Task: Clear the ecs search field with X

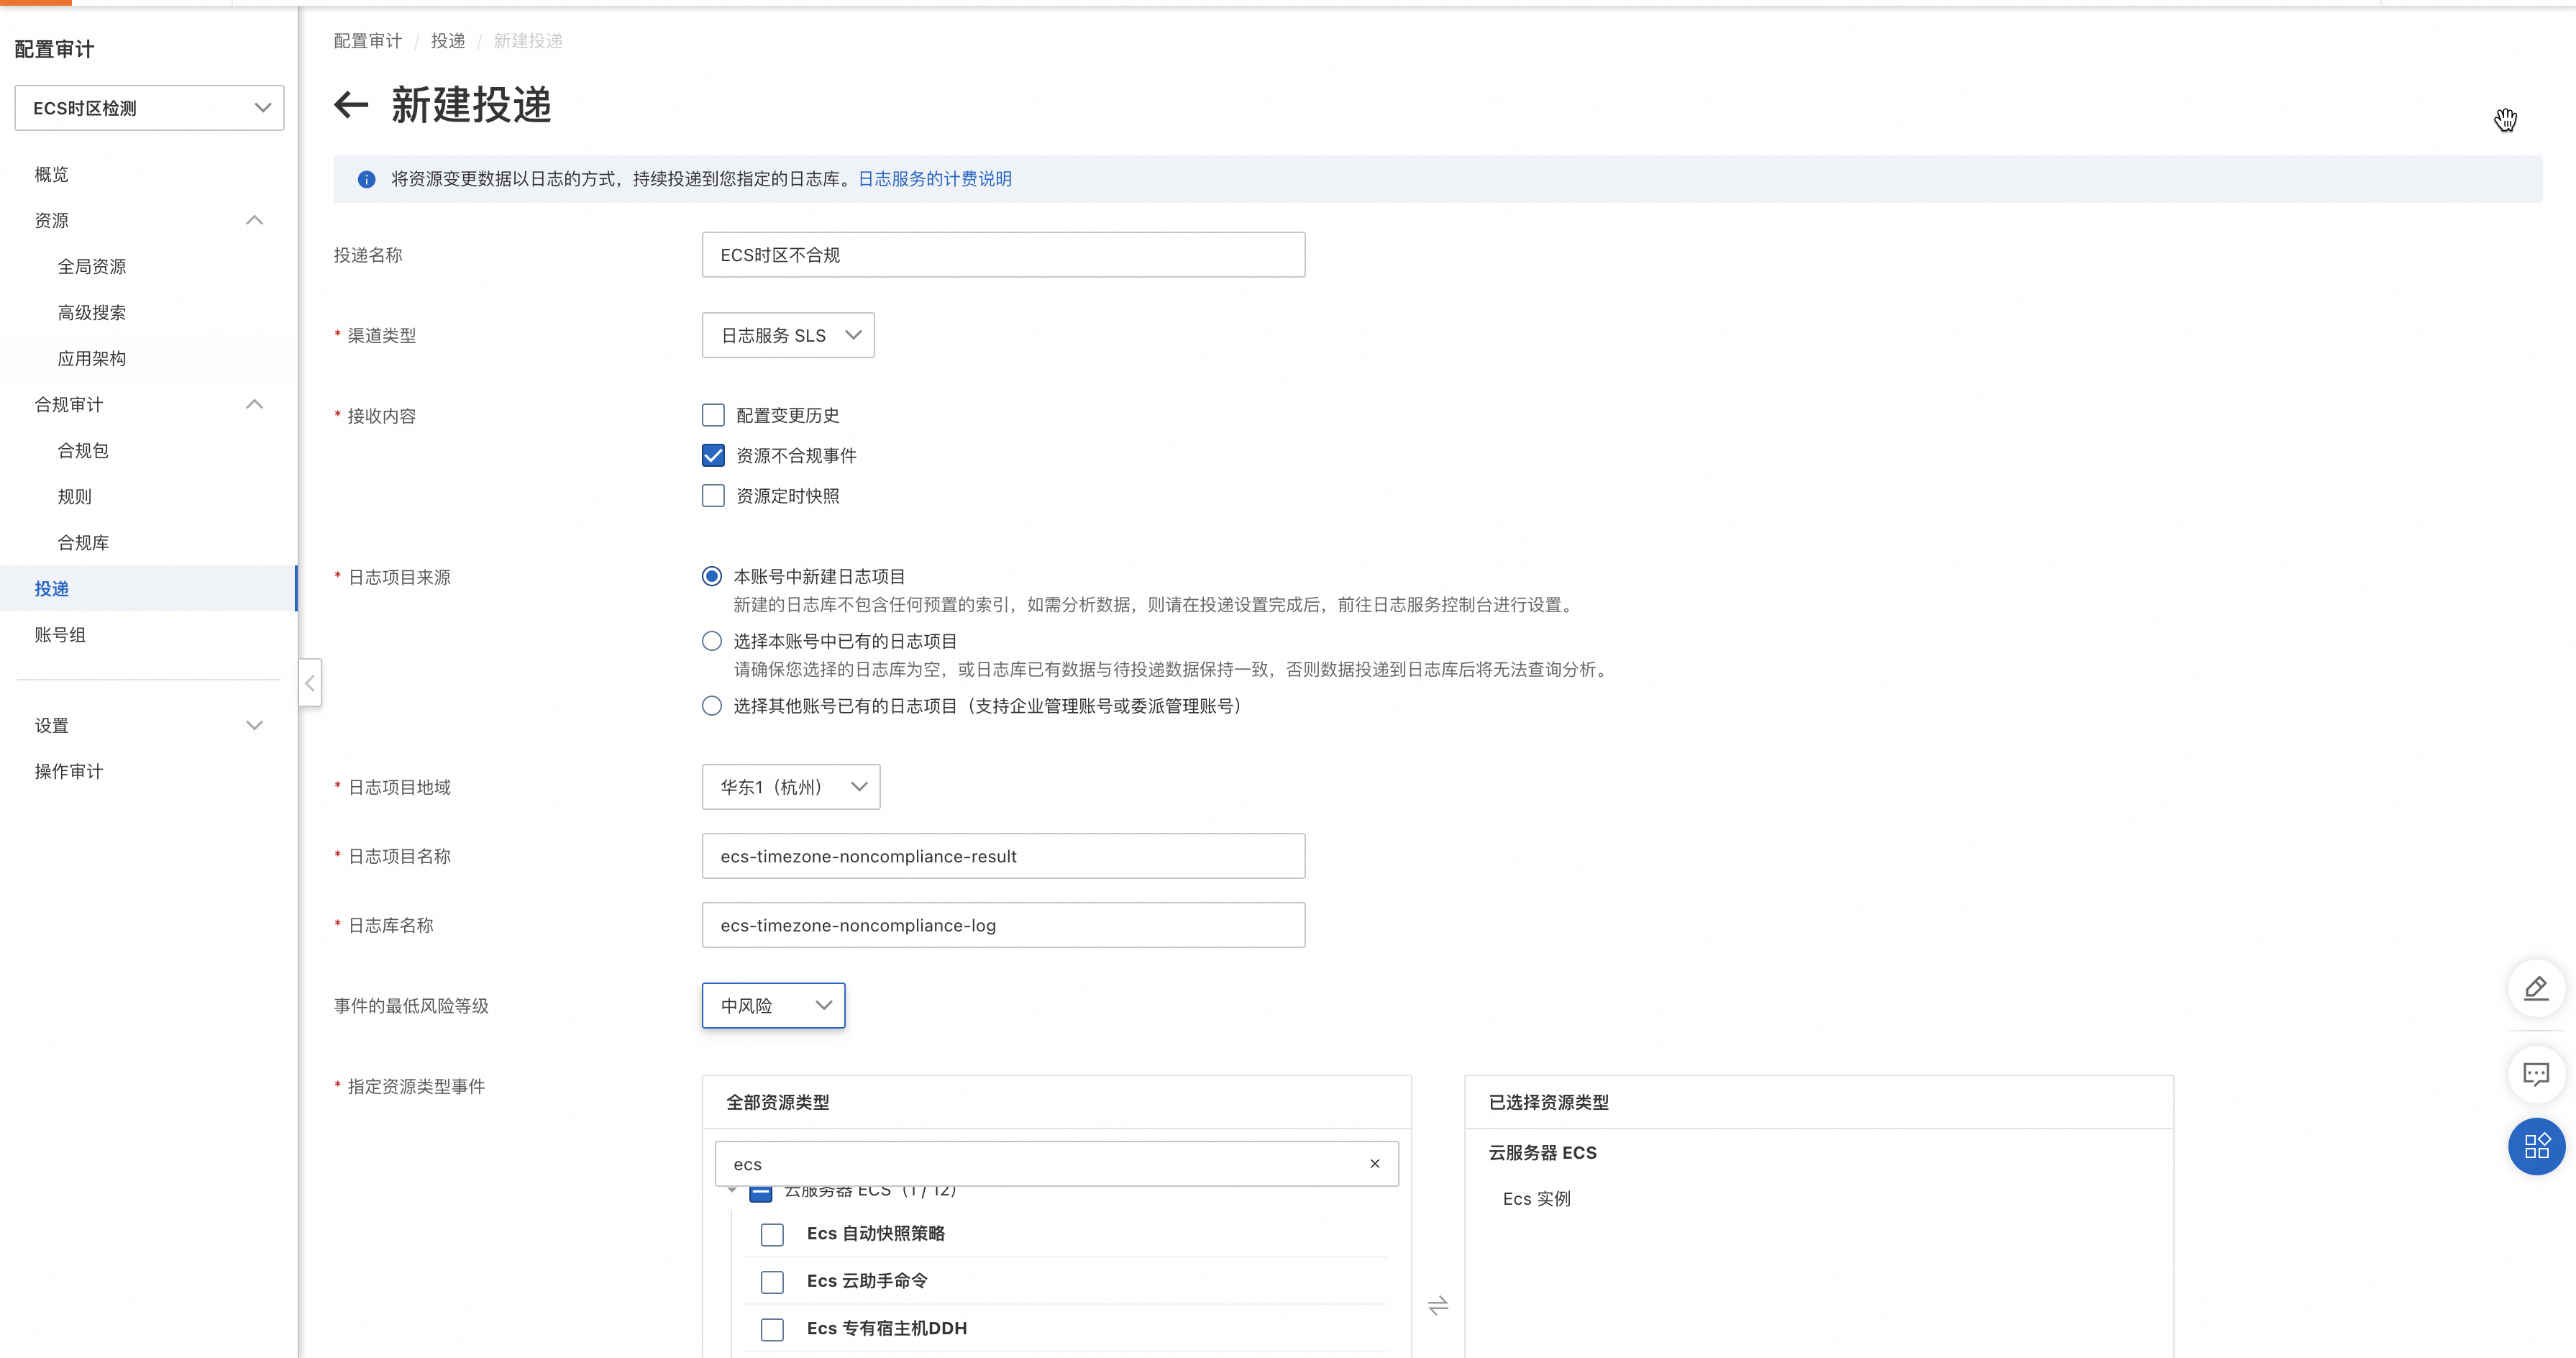Action: tap(1374, 1163)
